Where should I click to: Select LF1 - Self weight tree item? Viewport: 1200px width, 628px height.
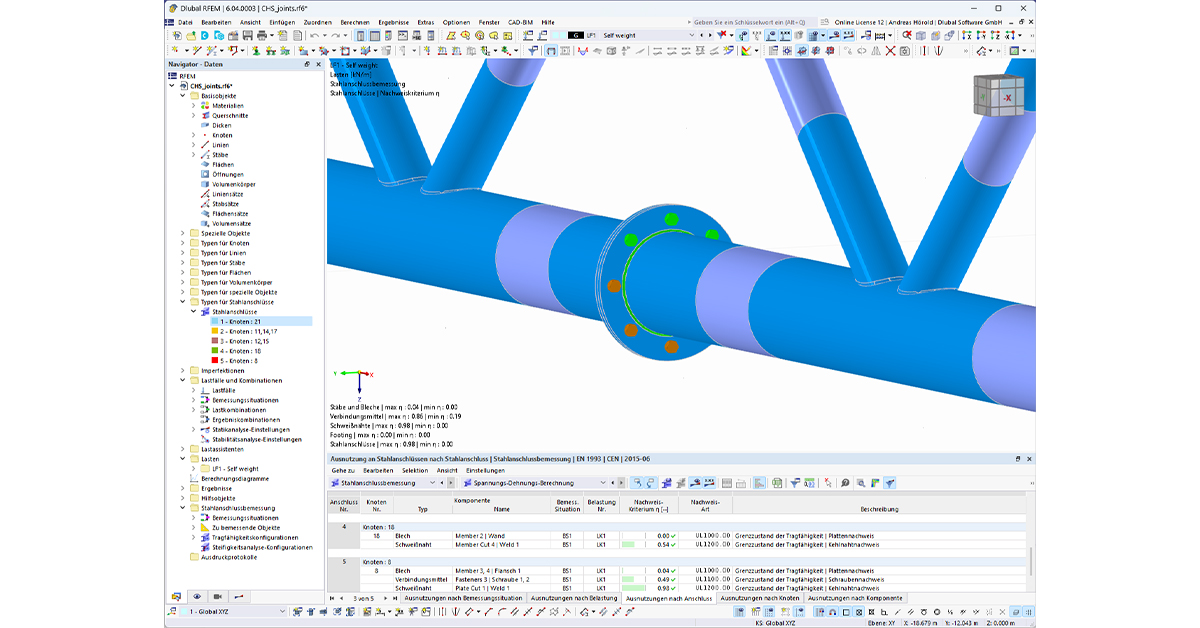[234, 468]
